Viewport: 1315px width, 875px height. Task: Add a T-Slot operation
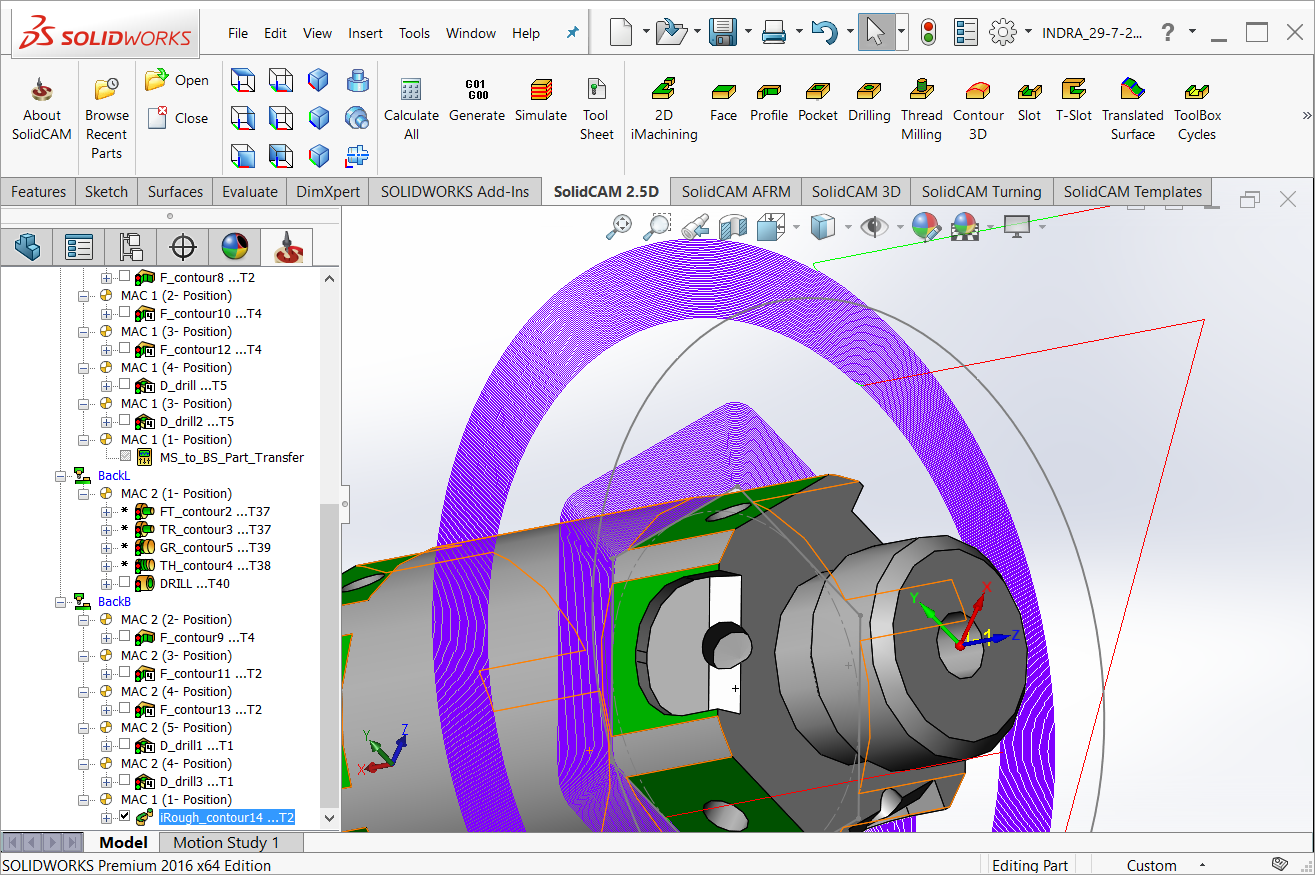(1074, 100)
